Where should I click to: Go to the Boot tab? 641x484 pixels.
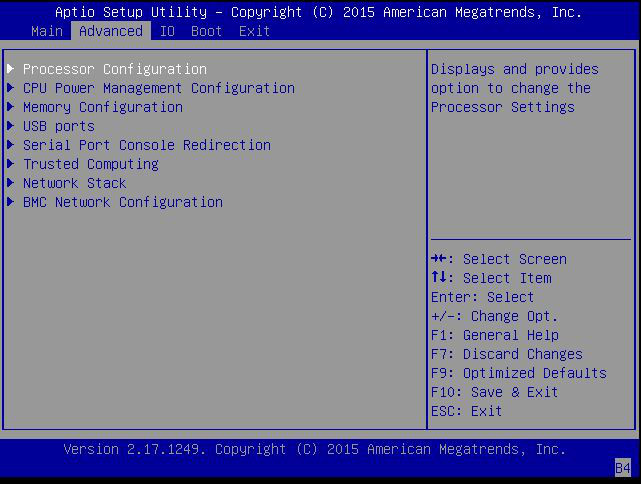pyautogui.click(x=206, y=31)
